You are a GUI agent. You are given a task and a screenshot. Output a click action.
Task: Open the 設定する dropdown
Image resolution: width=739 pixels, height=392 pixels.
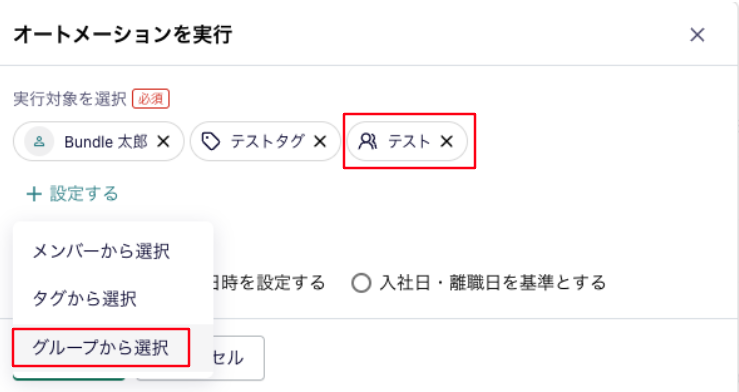(72, 194)
